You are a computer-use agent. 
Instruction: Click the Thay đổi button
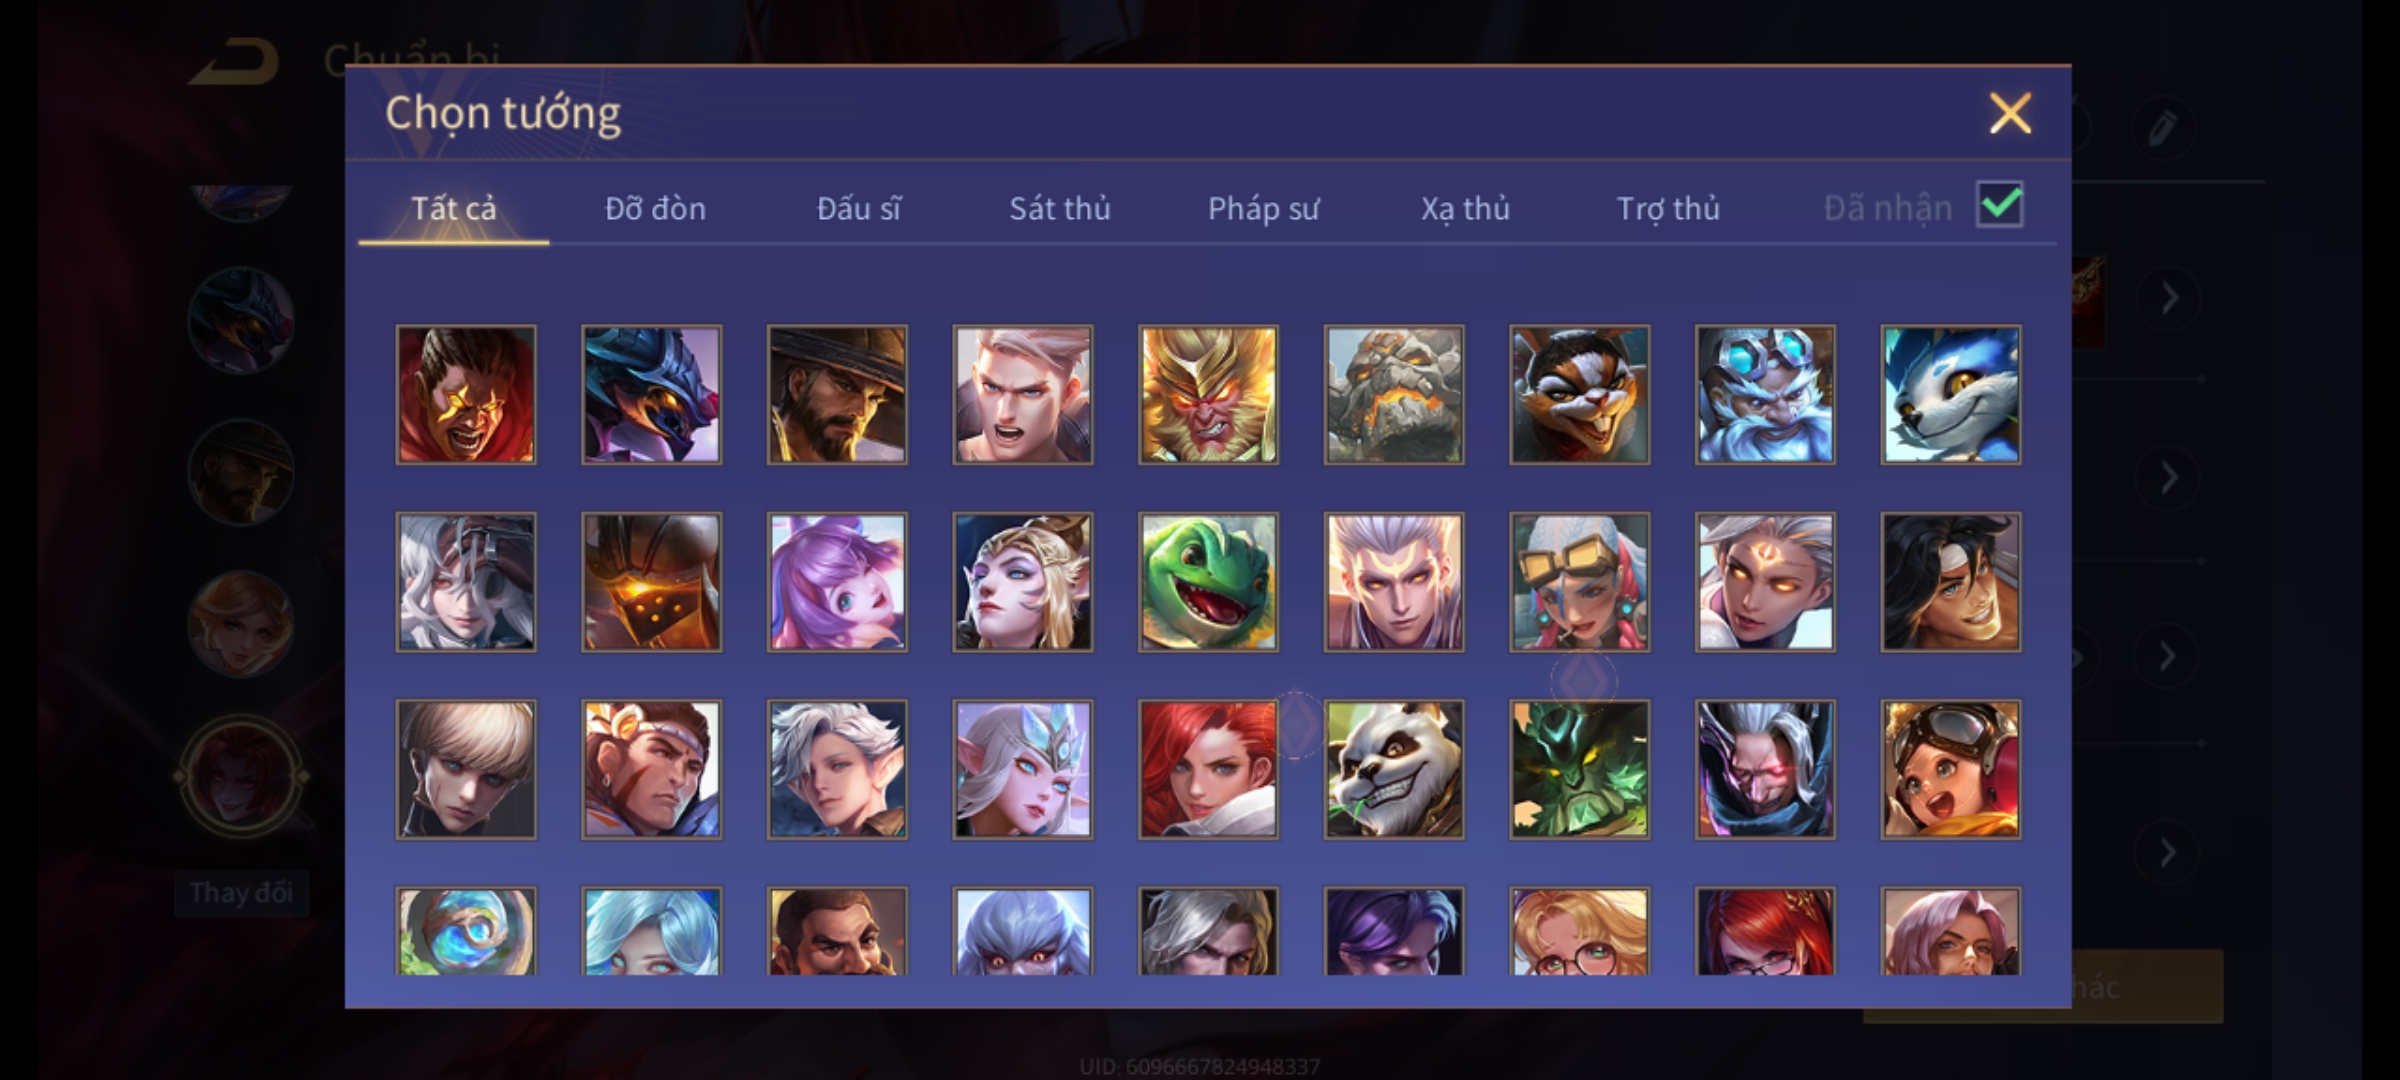pos(241,893)
